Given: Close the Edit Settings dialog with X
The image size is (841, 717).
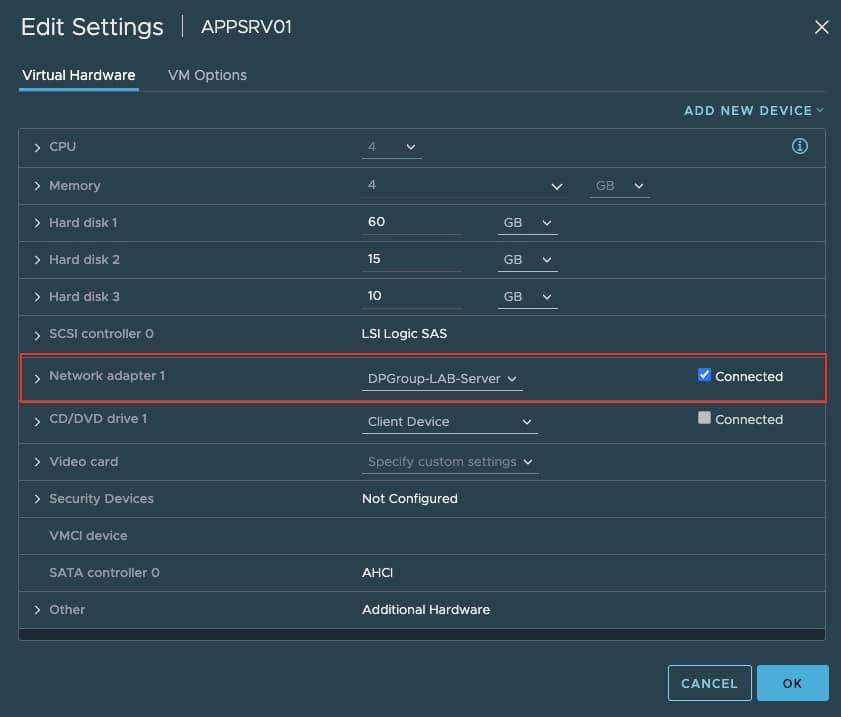Looking at the screenshot, I should (x=821, y=27).
